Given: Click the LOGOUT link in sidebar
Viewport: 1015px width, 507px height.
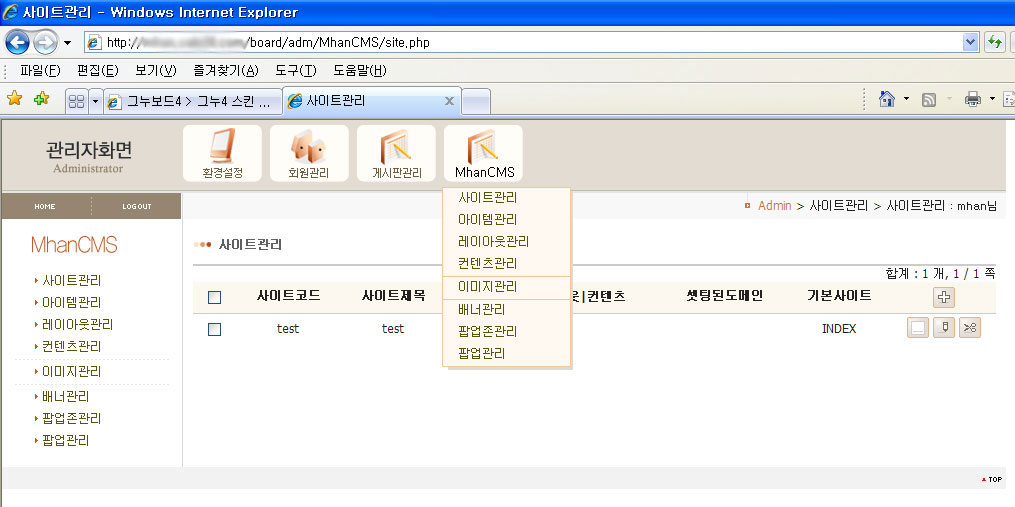Looking at the screenshot, I should pos(136,207).
